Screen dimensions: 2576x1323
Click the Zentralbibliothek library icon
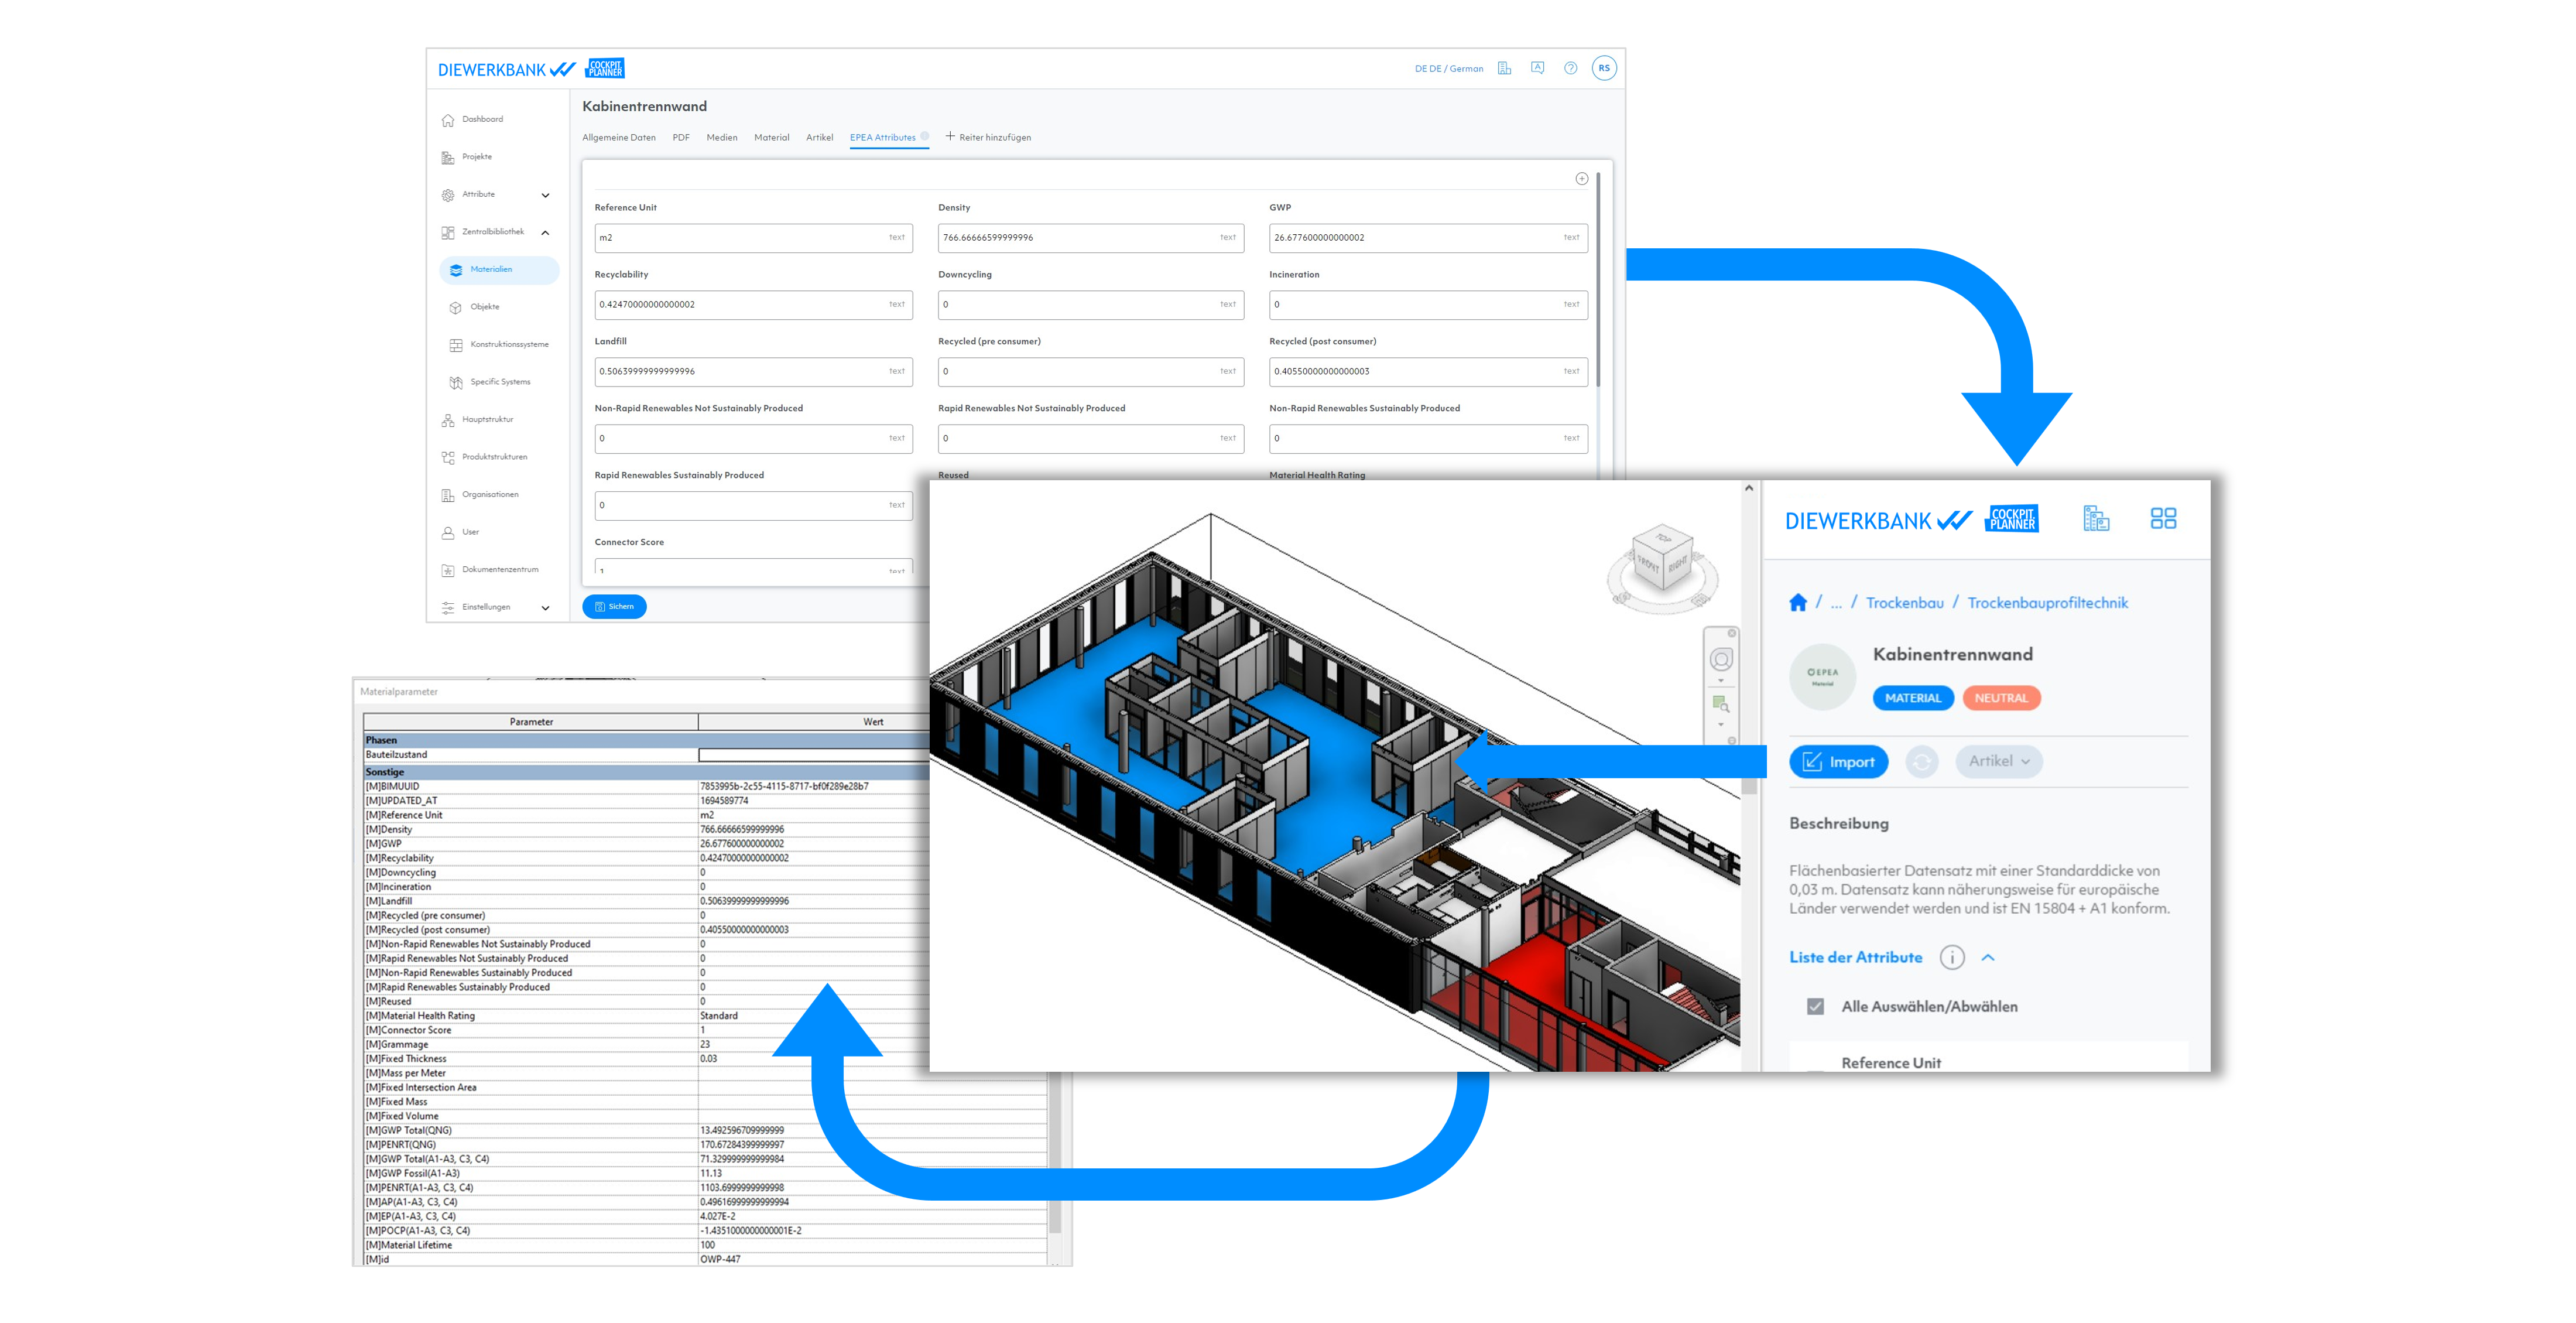pyautogui.click(x=448, y=232)
